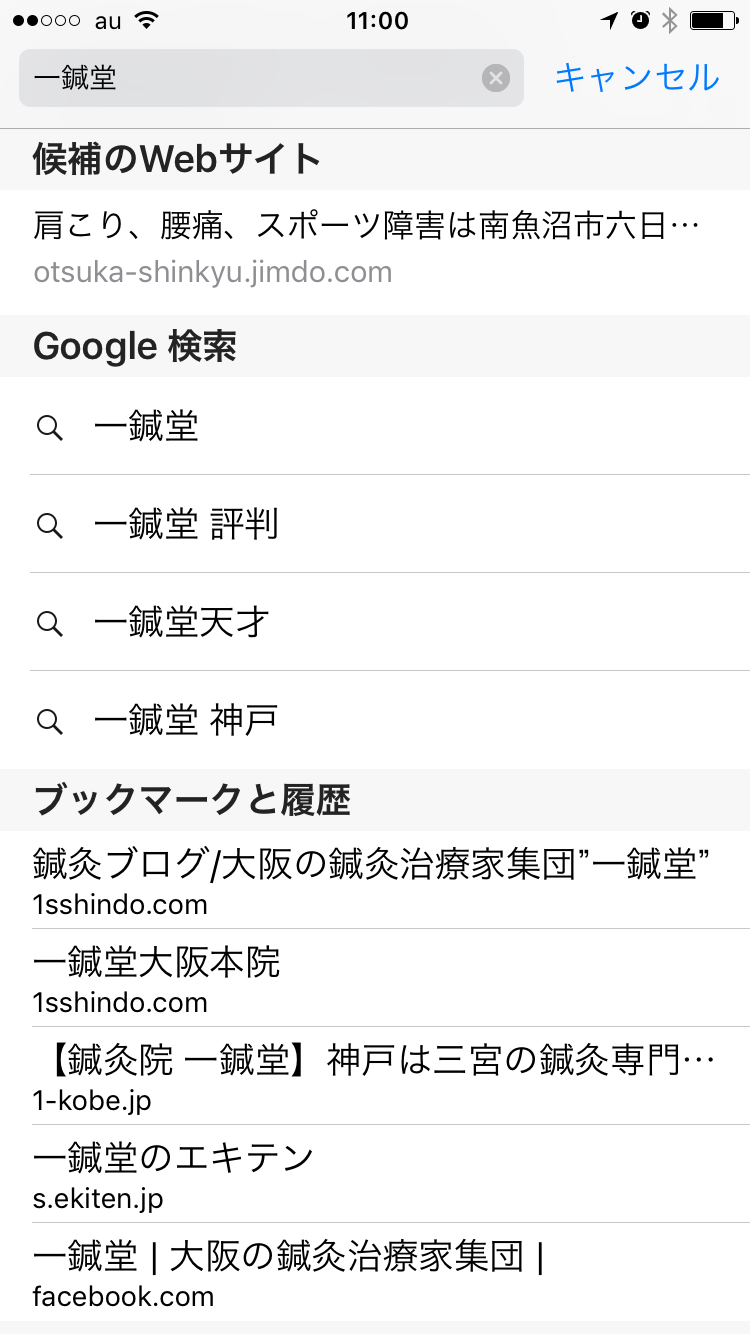Tap the Wi-Fi signal icon

click(147, 21)
